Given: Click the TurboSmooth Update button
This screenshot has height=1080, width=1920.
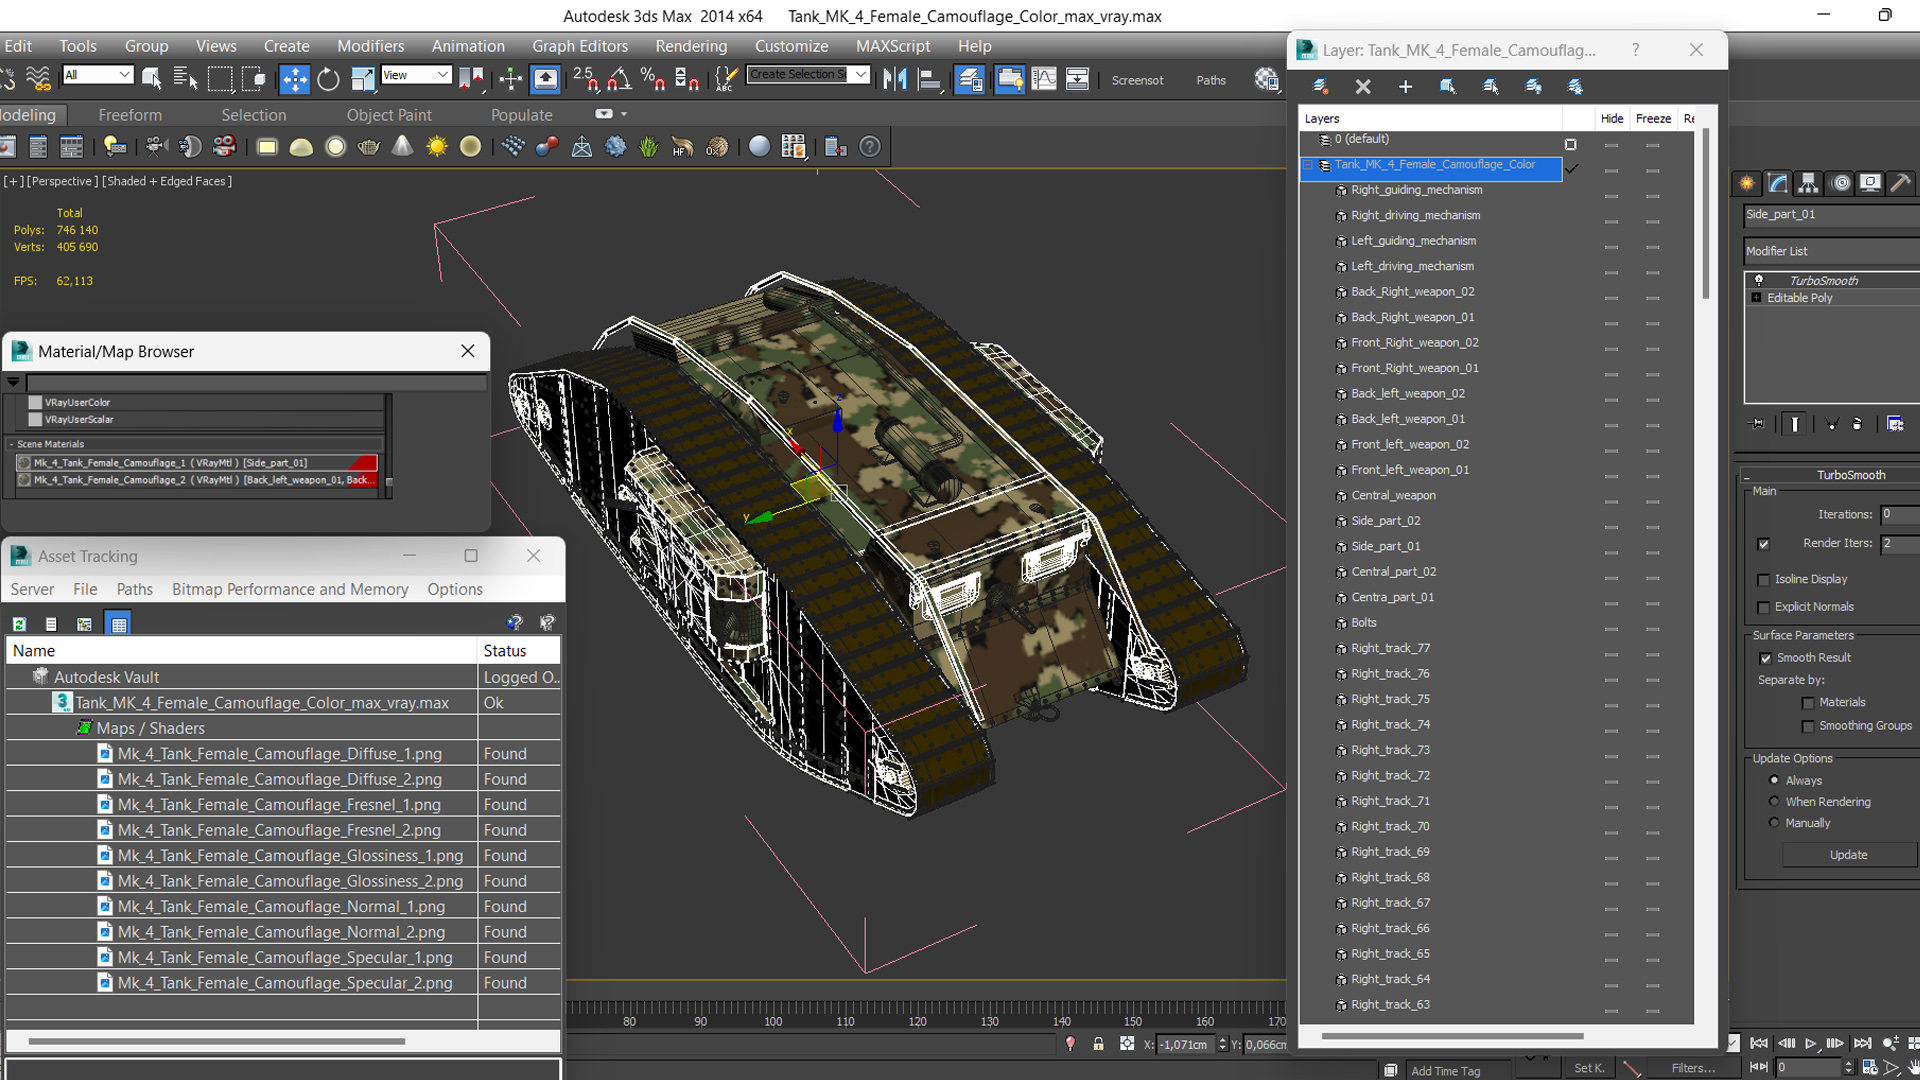Looking at the screenshot, I should [1848, 855].
